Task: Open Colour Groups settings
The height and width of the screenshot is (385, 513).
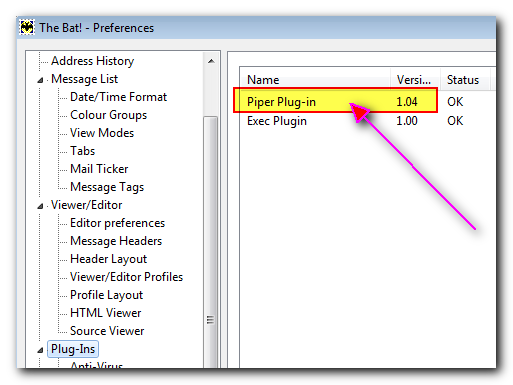Action: pos(108,115)
